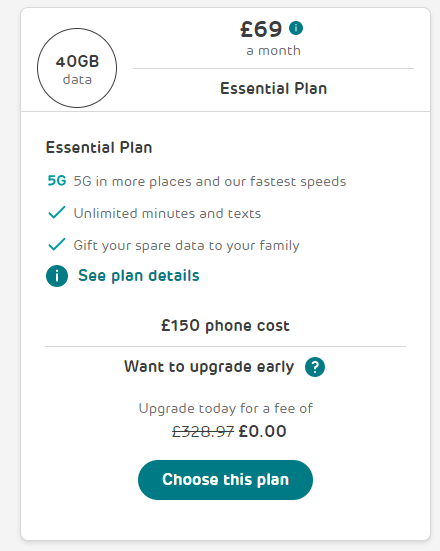Click the £69 monthly price
This screenshot has width=440, height=551.
(261, 29)
